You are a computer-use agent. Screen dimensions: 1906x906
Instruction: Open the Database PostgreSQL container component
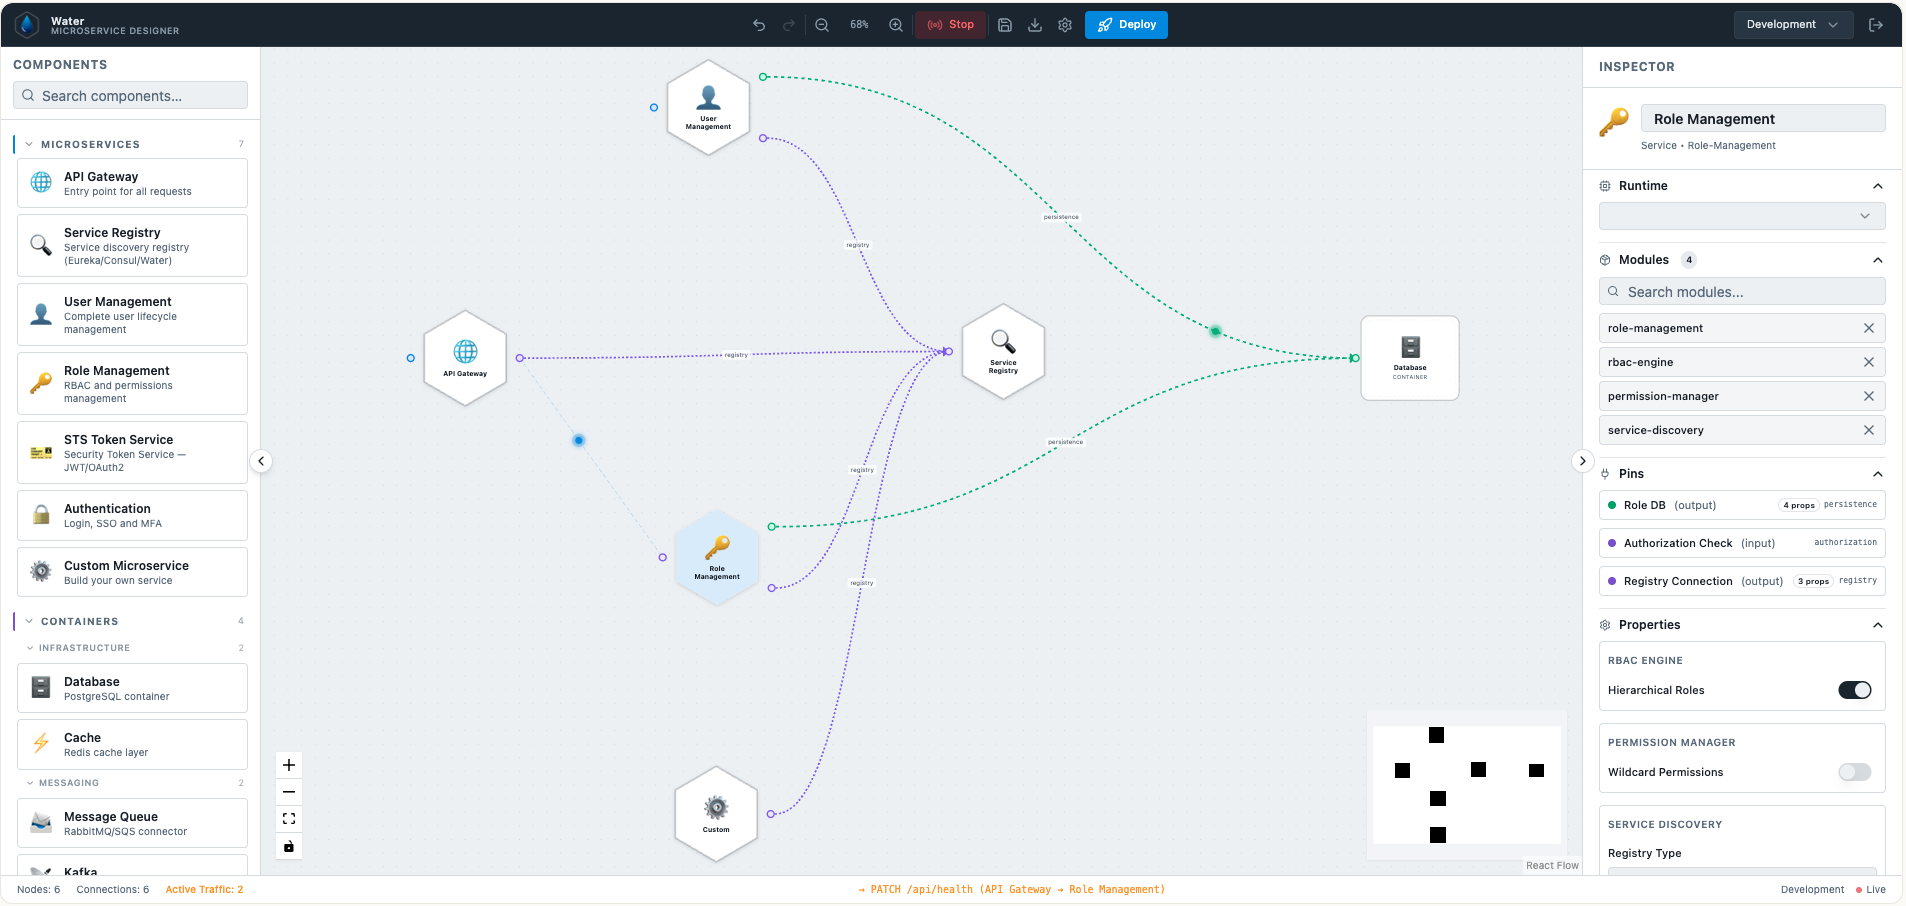pyautogui.click(x=131, y=687)
